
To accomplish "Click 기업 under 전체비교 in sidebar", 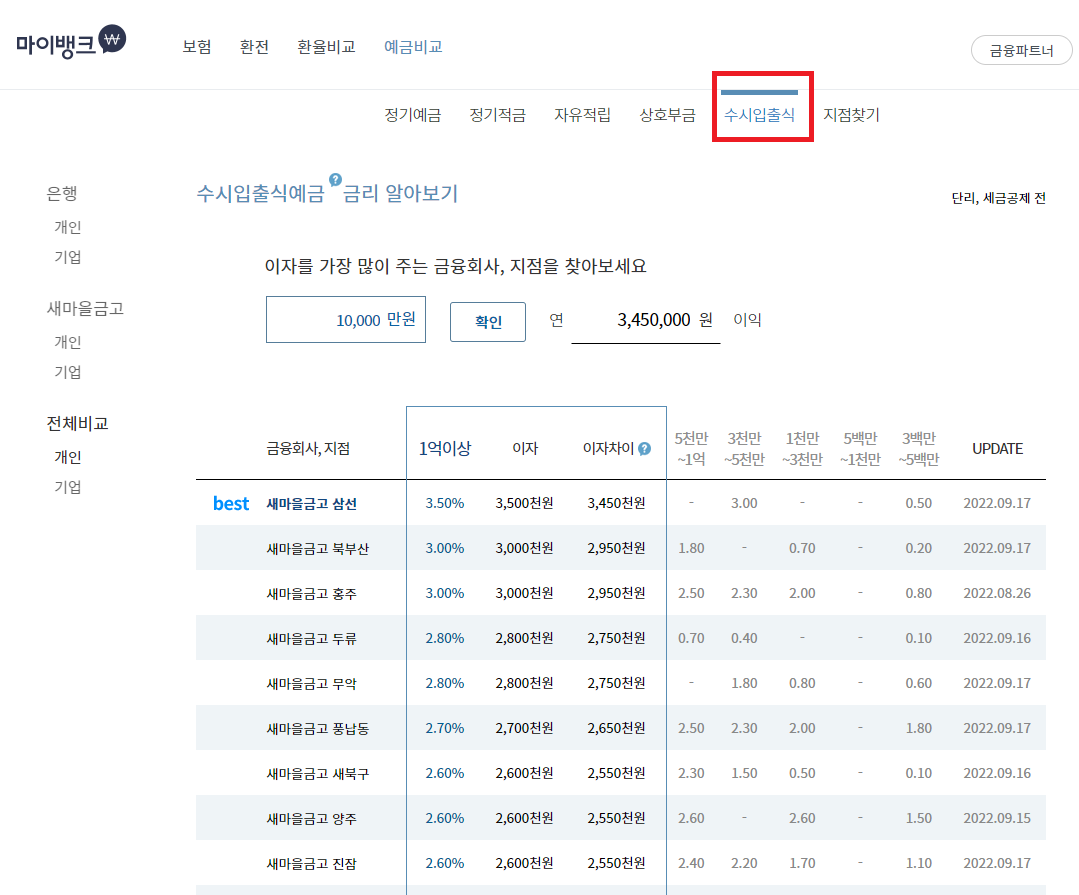I will [68, 487].
